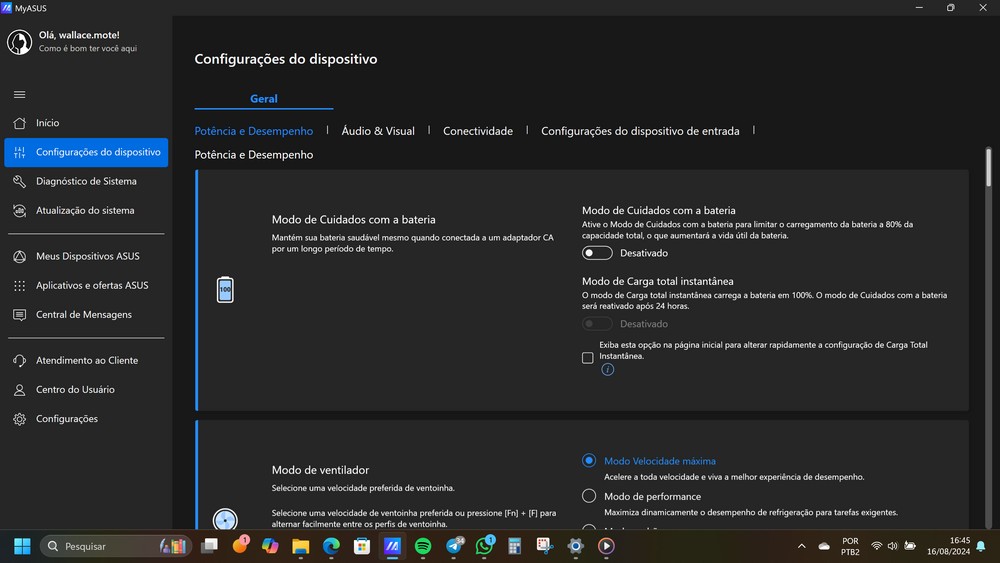Open Diagnóstico de Sistema wrench icon
This screenshot has height=563, width=1000.
19,182
